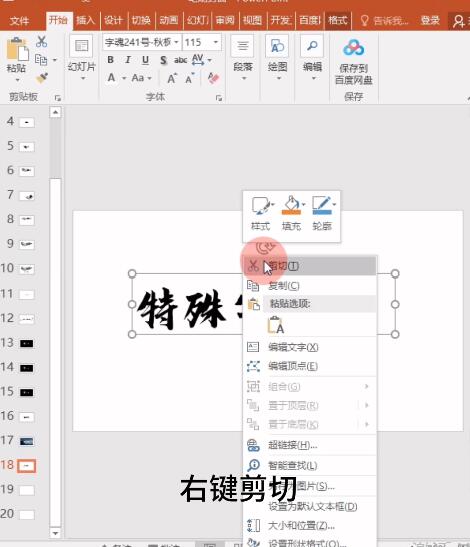Screen dimensions: 470x547
Task: Select slide 17 thumbnail
Action: point(27,441)
